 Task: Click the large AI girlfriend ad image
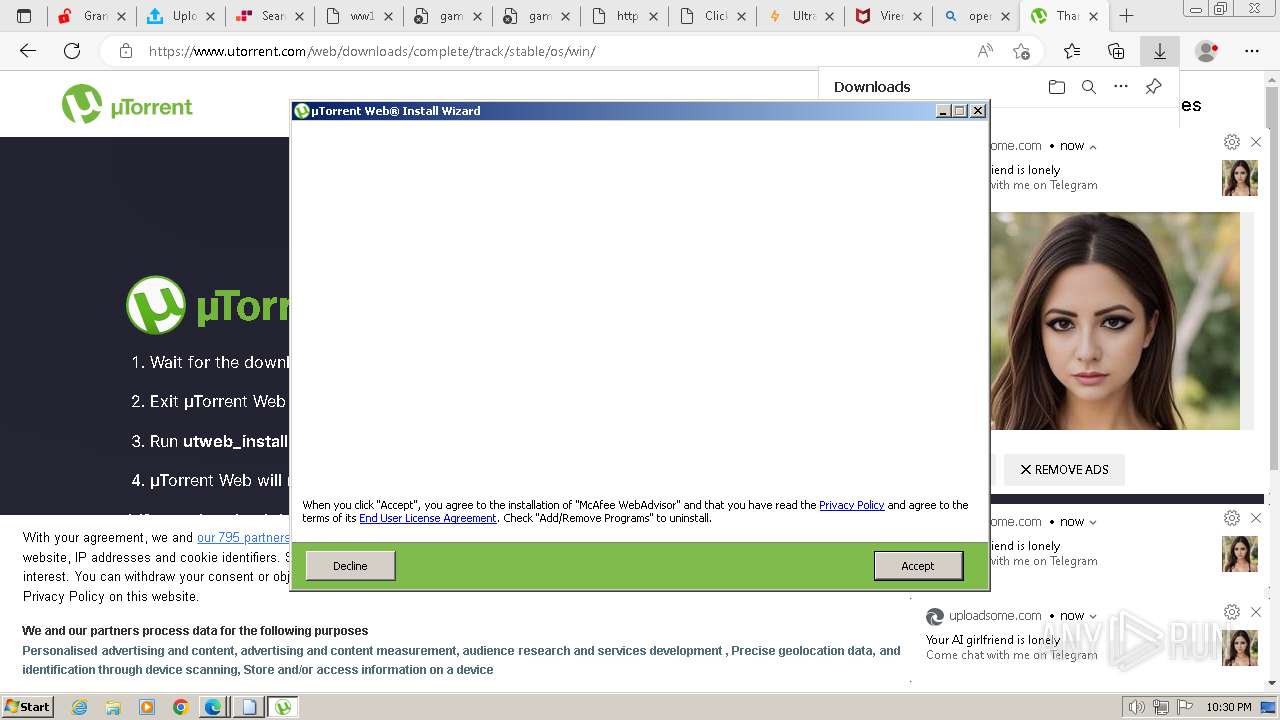(1115, 321)
